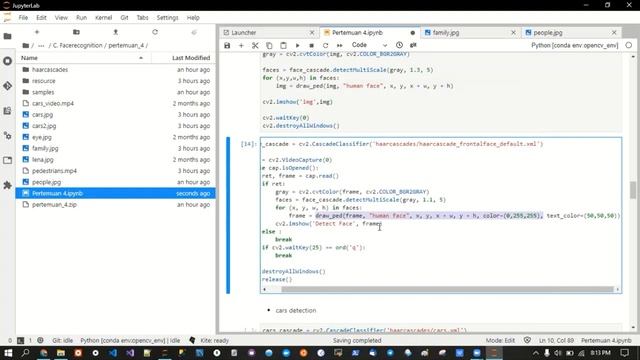Upload files to the file browser

pos(116,32)
